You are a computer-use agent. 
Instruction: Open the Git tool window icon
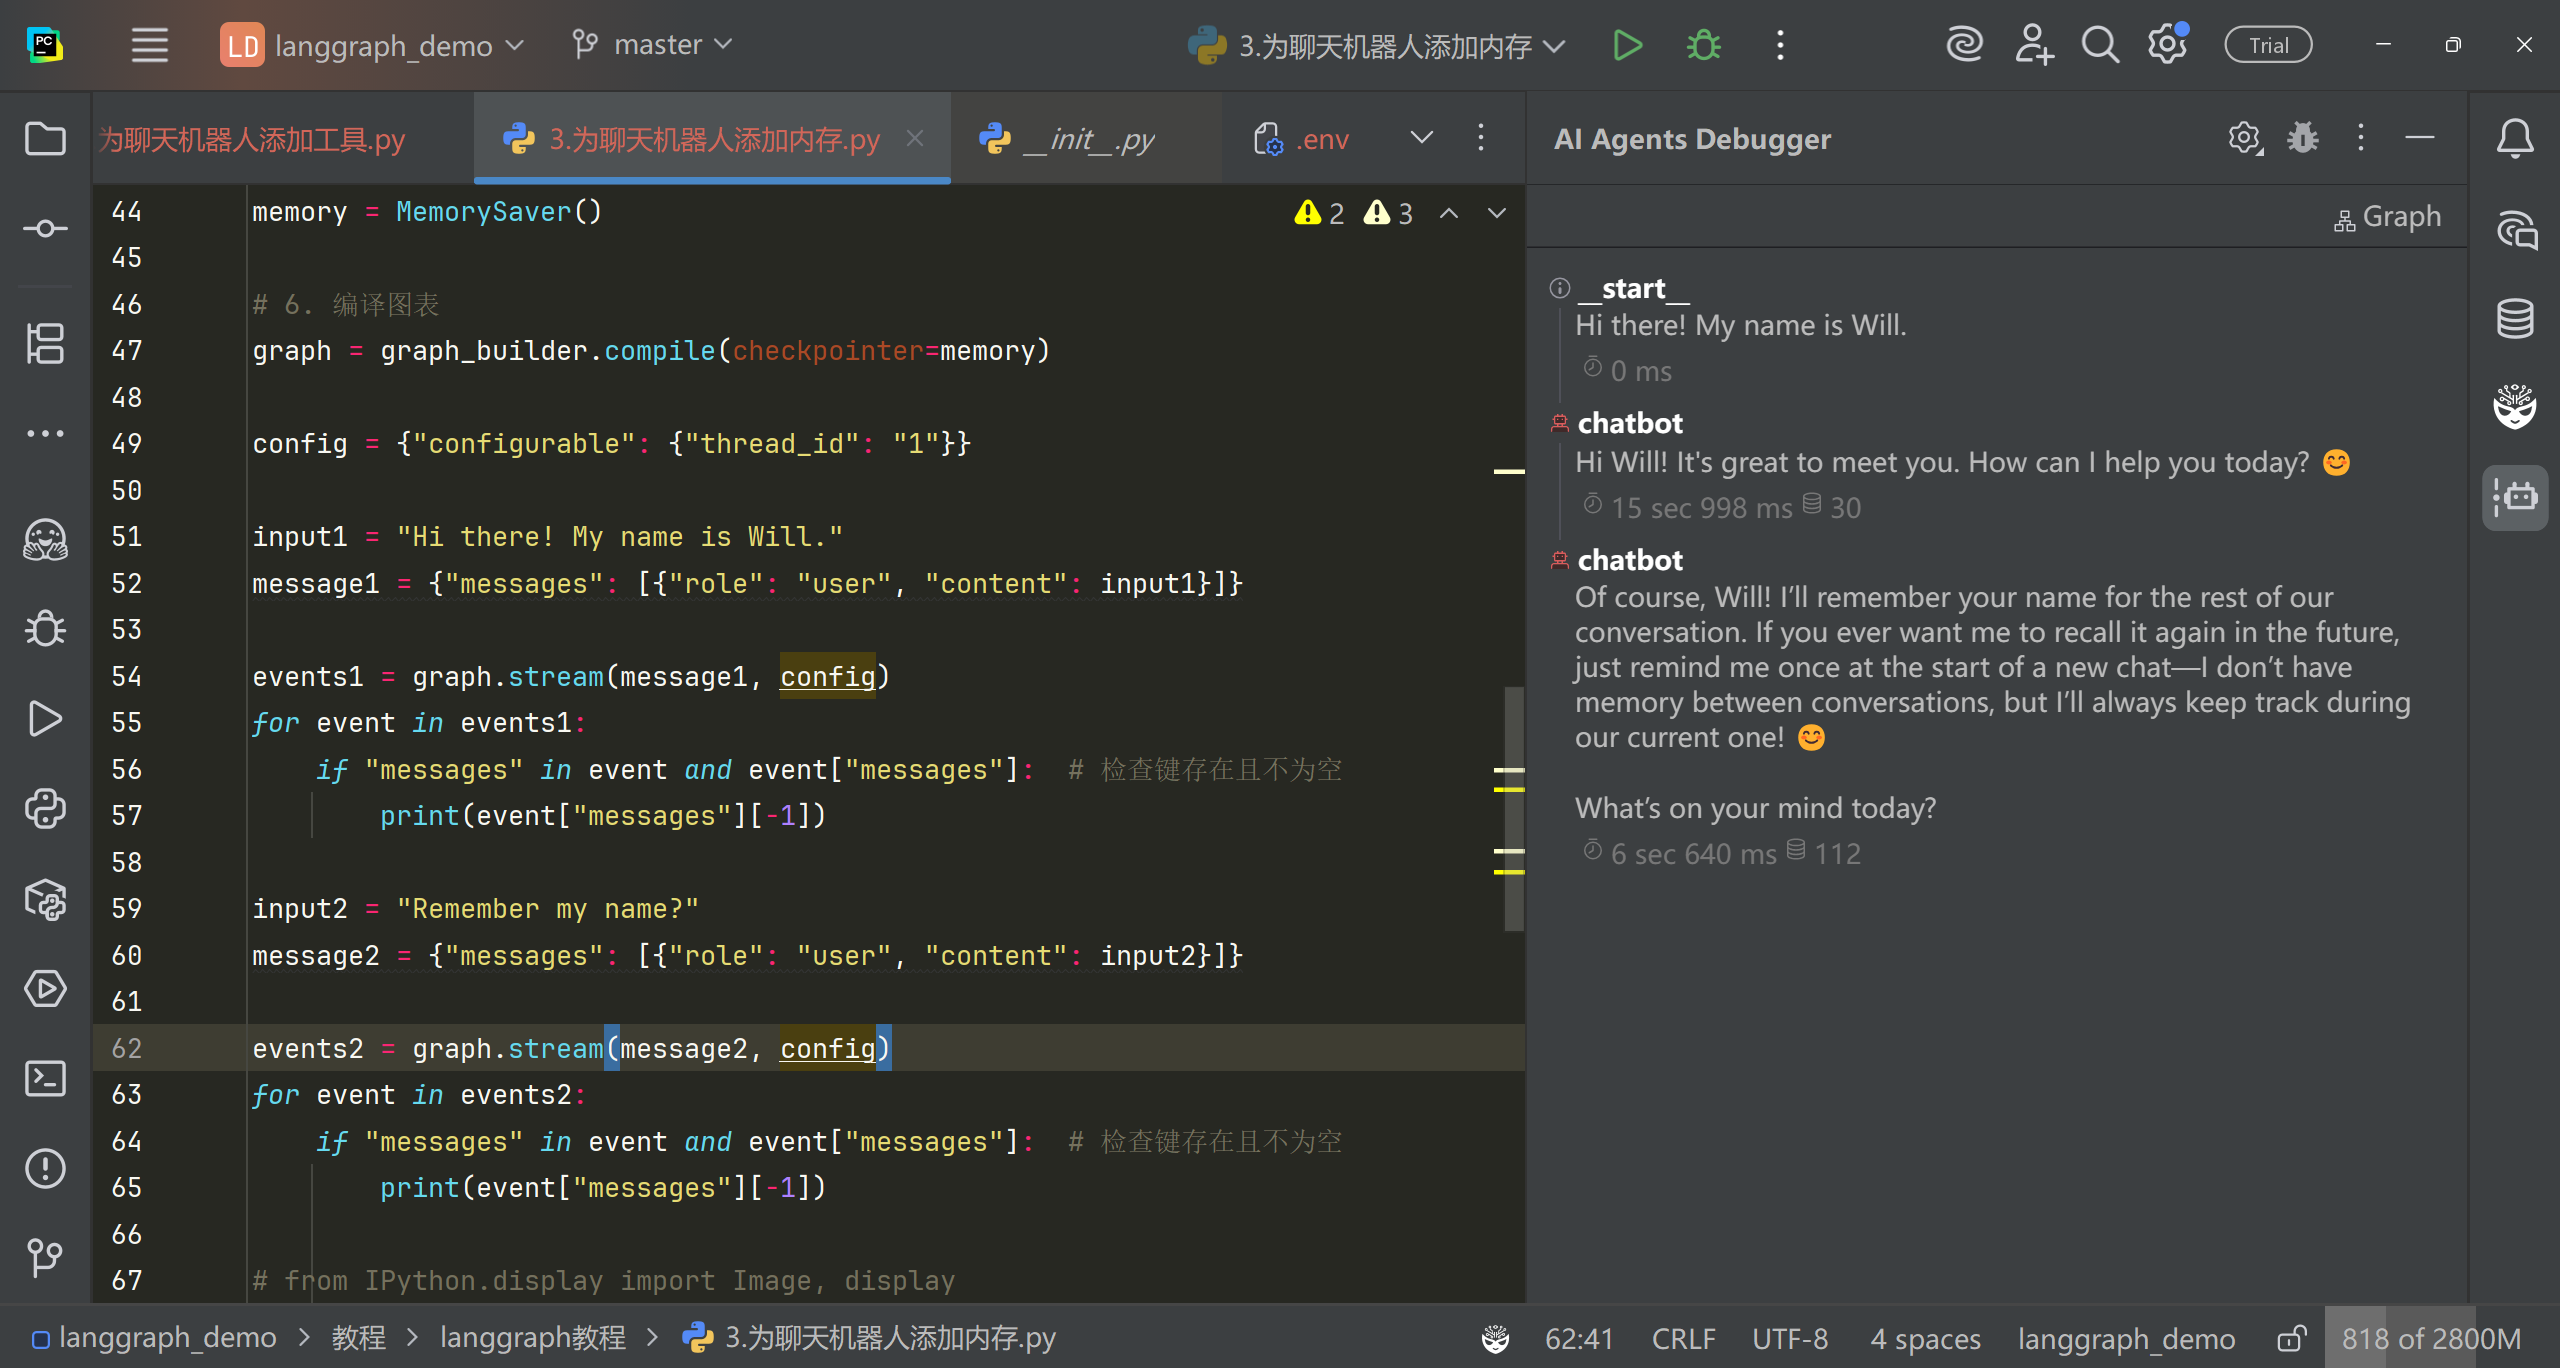click(45, 1257)
